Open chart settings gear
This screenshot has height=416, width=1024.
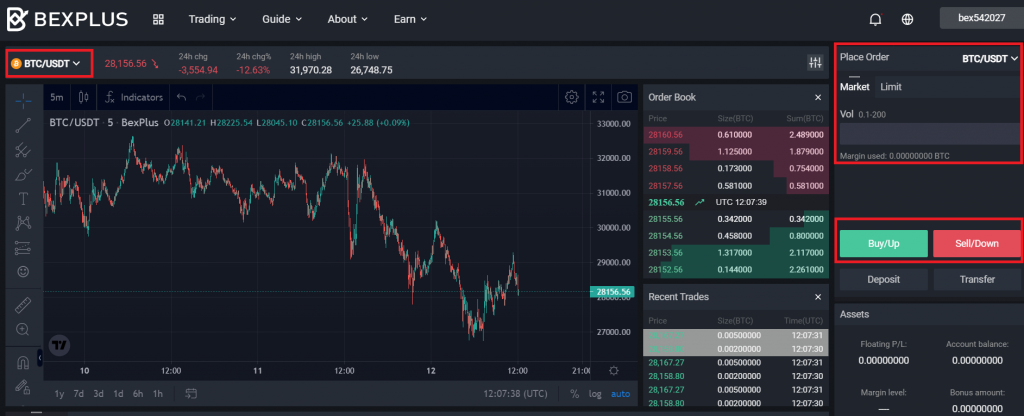[572, 97]
